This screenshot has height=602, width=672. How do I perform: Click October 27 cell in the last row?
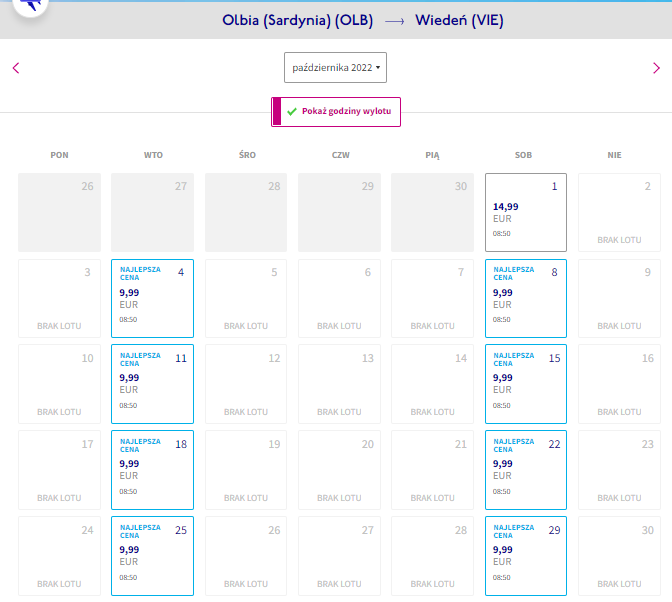(339, 556)
